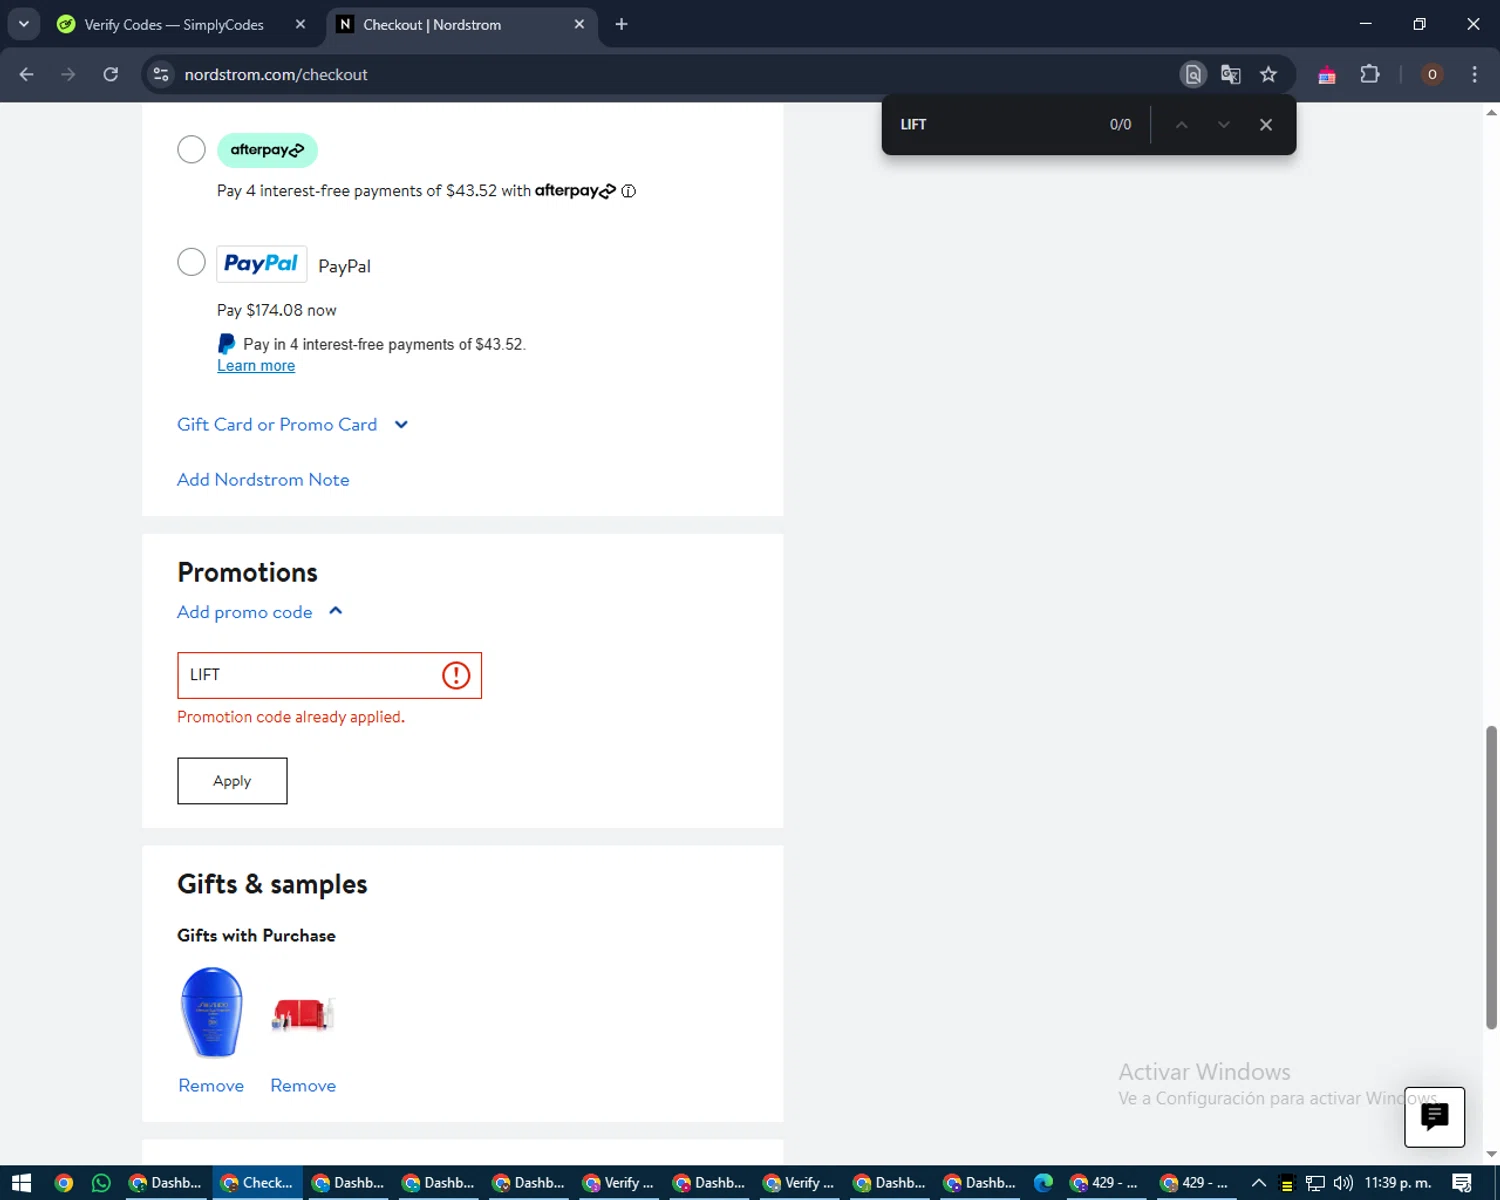Go forward in browser history
The height and width of the screenshot is (1200, 1500).
68,74
